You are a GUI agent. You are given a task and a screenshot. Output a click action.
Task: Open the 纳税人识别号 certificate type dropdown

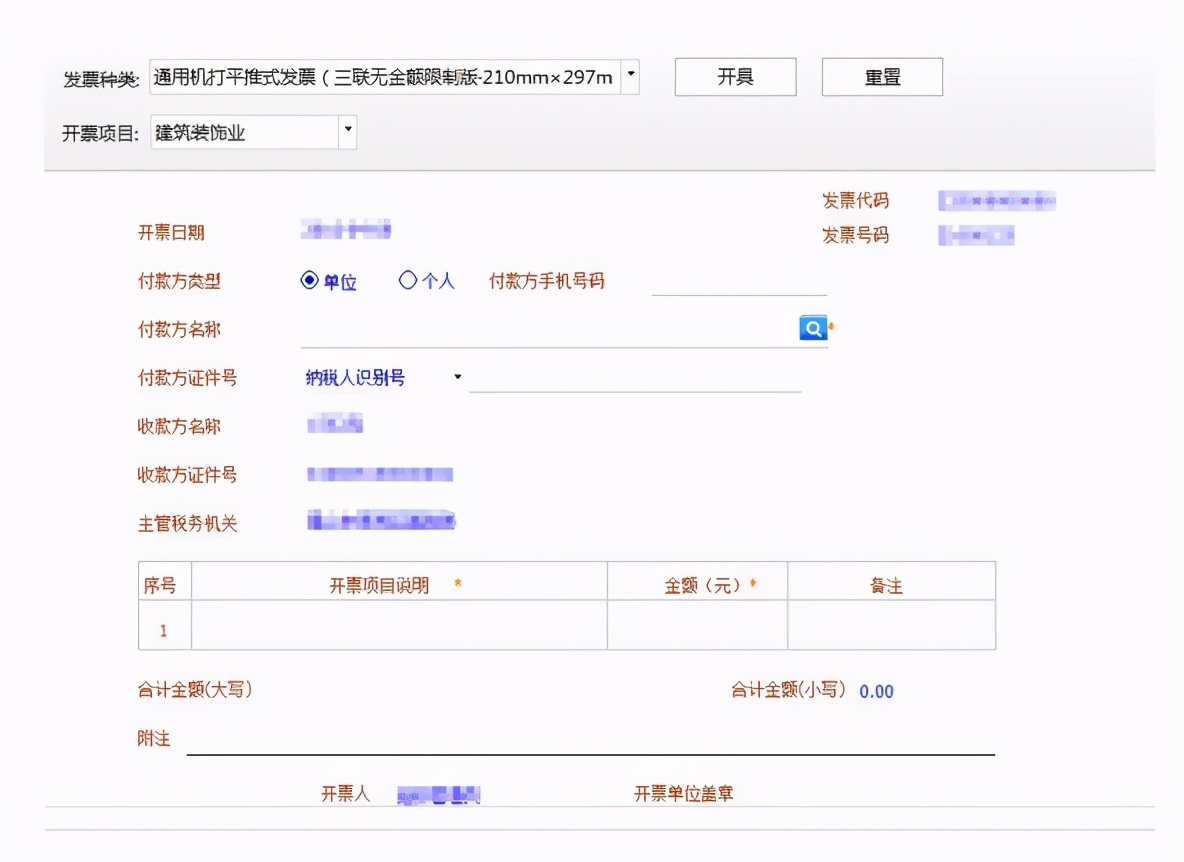[457, 377]
